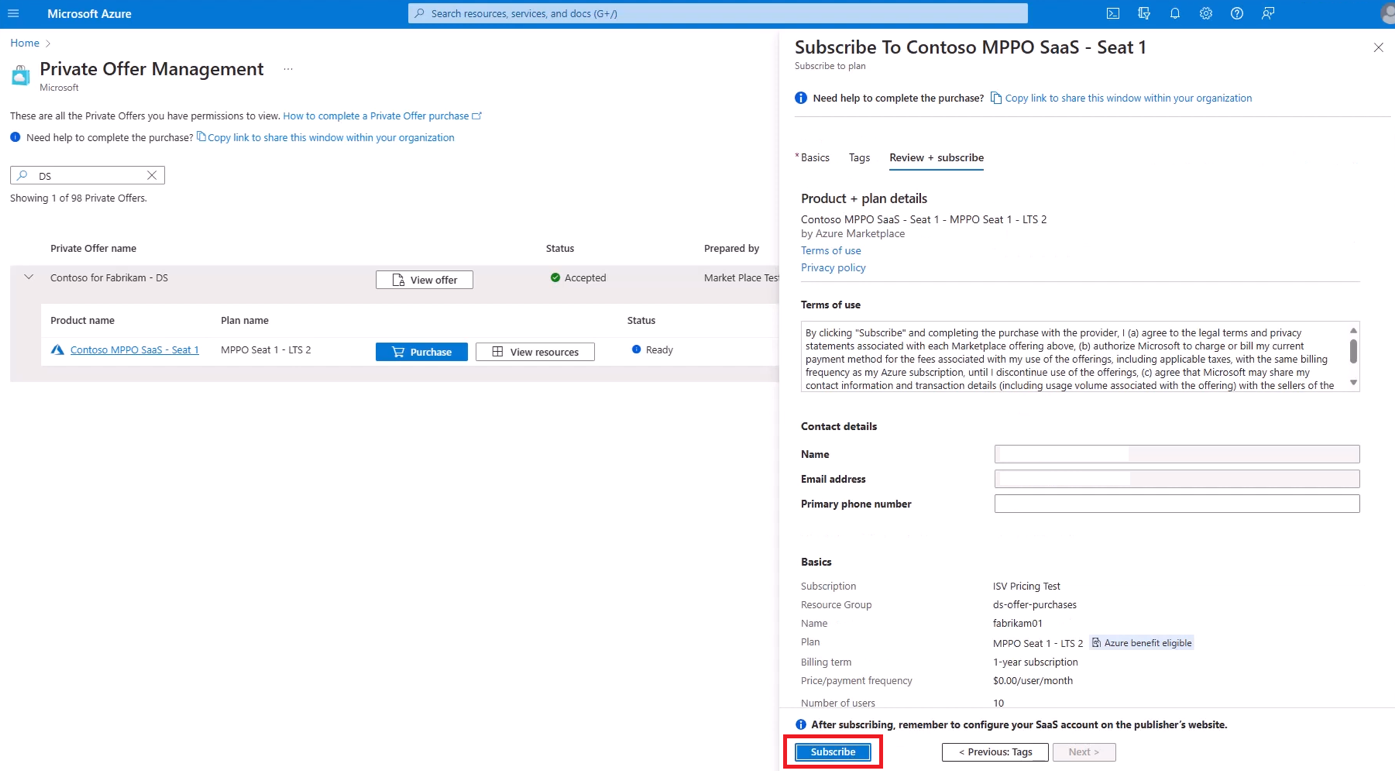Click the Terms of use scroll up arrow
This screenshot has width=1395, height=771.
click(1353, 330)
